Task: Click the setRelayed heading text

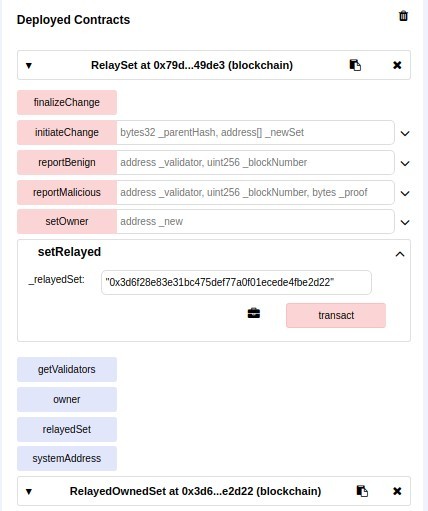Action: click(69, 252)
